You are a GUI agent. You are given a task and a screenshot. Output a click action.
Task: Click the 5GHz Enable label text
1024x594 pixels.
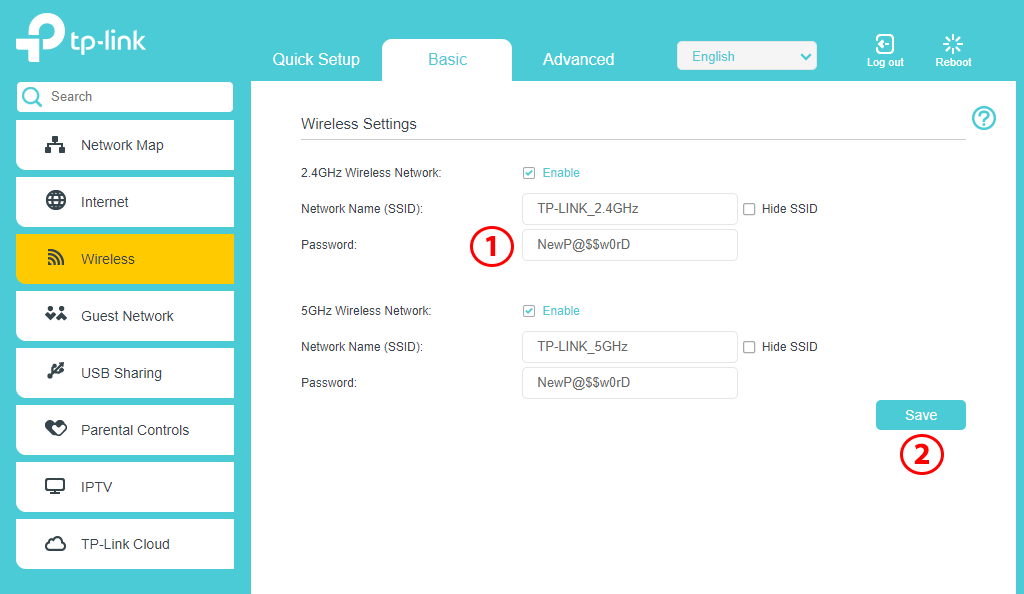point(561,311)
